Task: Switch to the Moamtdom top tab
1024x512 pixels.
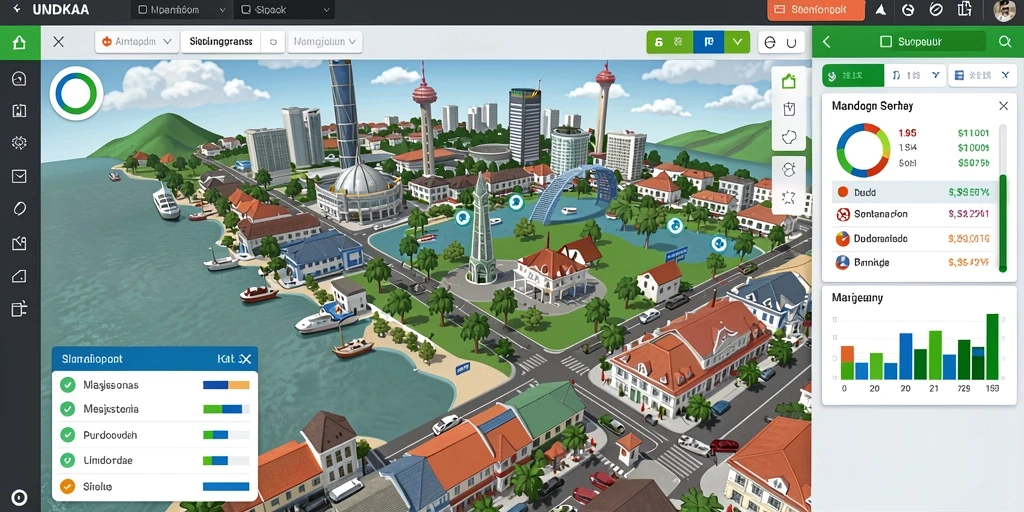Action: [x=182, y=10]
